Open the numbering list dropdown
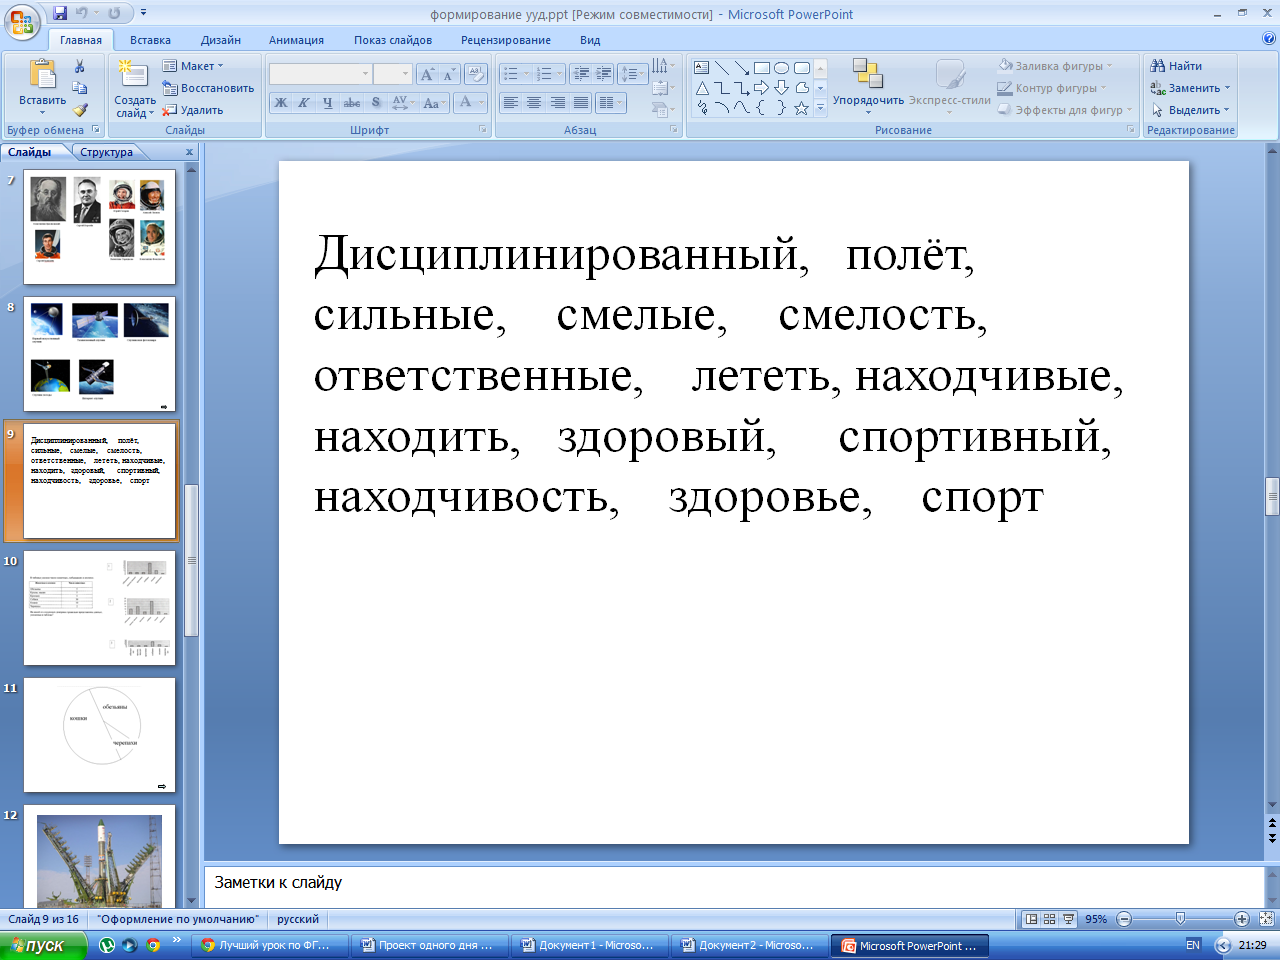The image size is (1280, 960). [x=547, y=74]
